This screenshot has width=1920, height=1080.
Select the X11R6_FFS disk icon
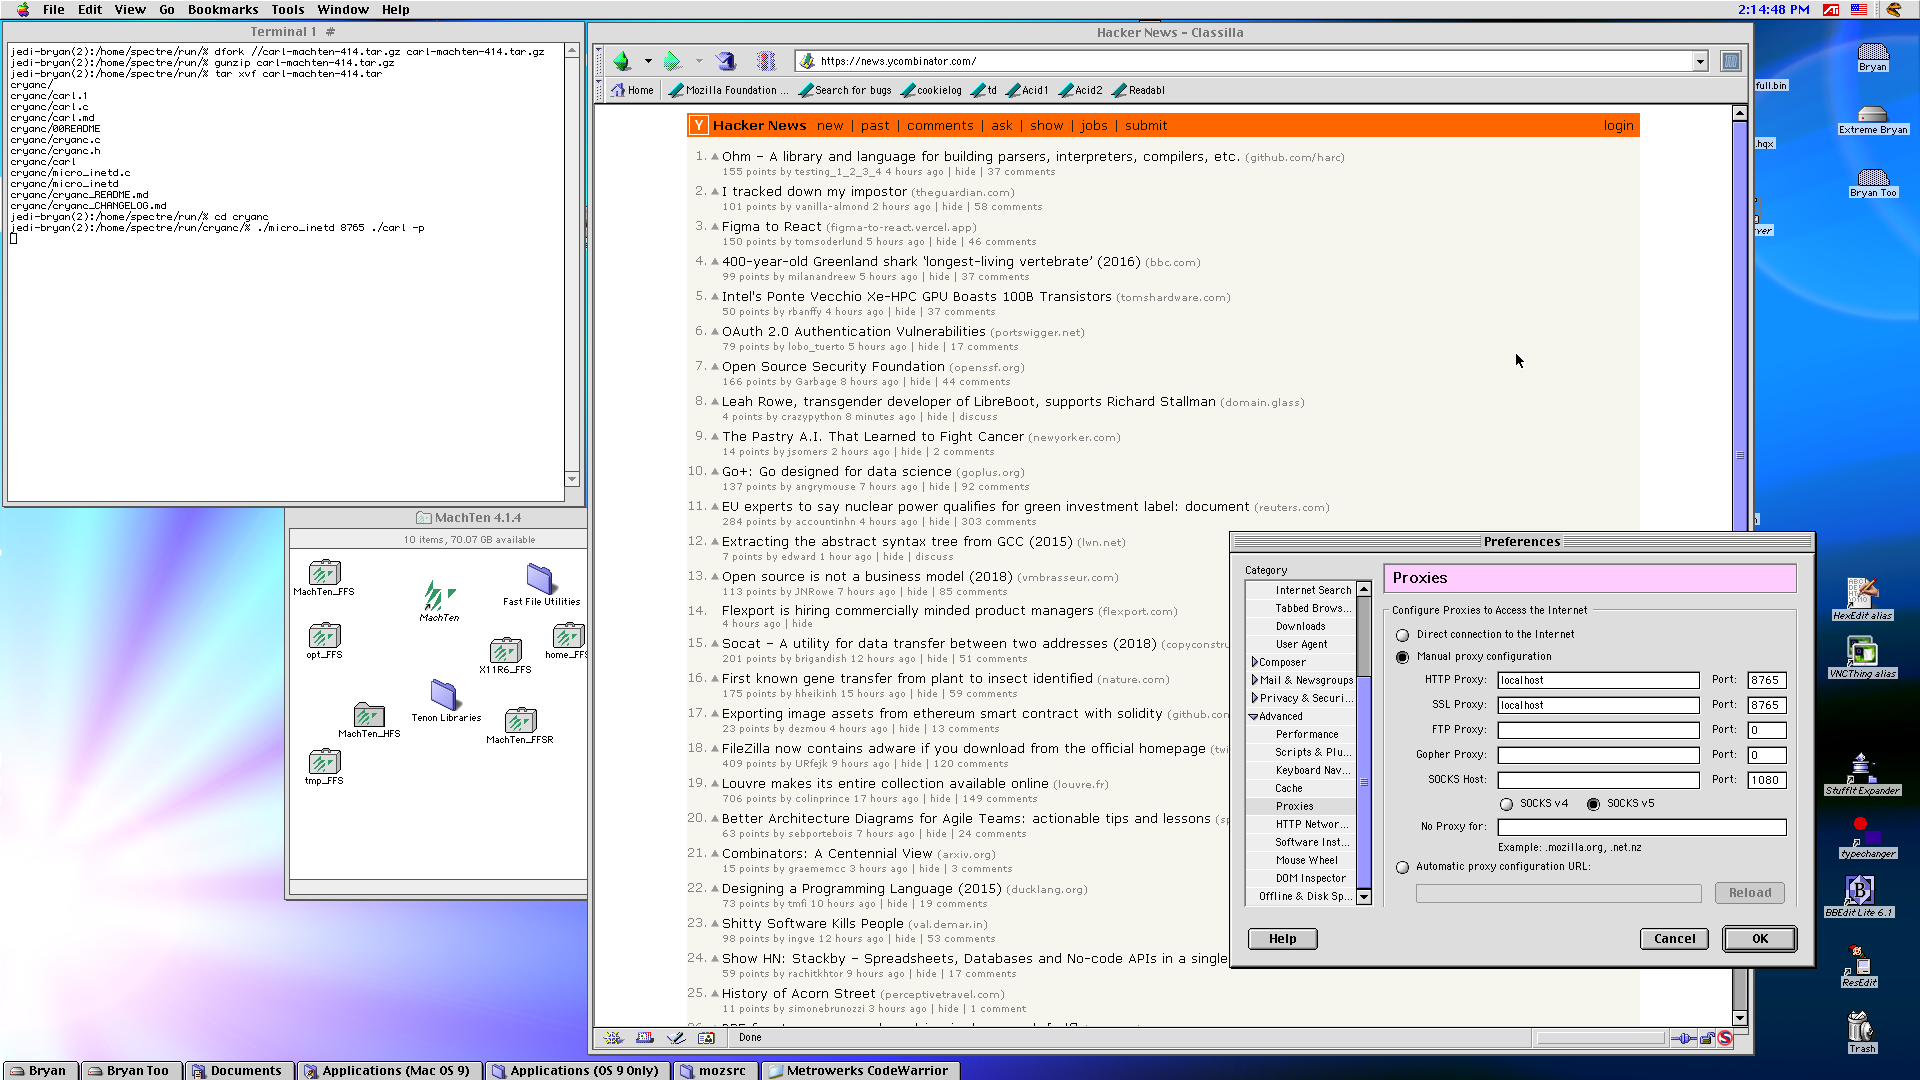(505, 650)
